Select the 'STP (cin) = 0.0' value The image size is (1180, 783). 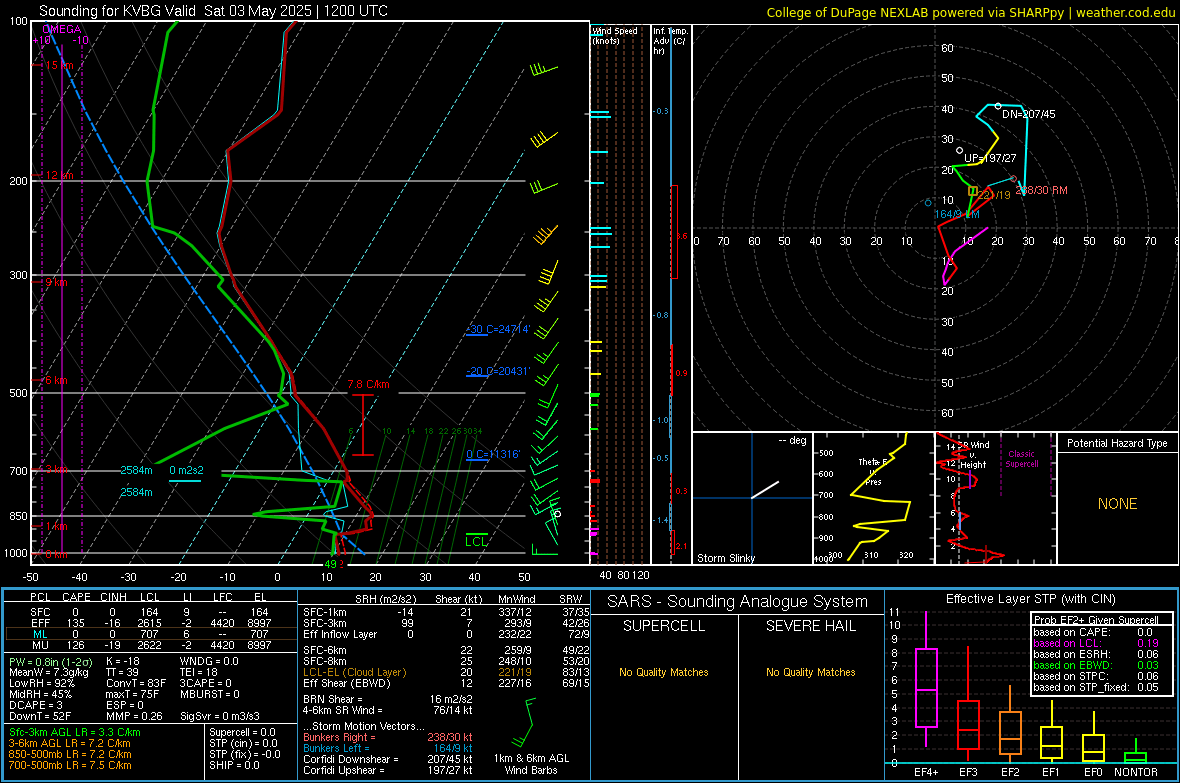[243, 743]
